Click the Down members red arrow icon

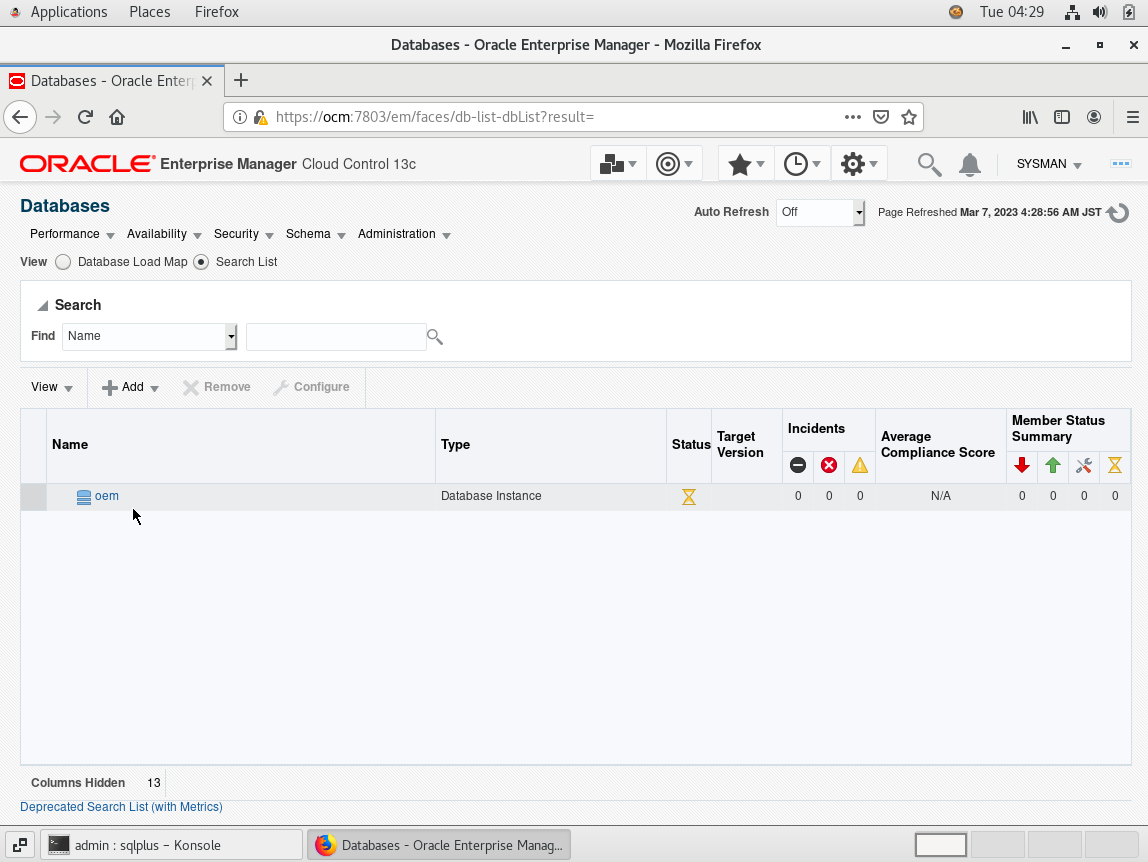coord(1022,465)
